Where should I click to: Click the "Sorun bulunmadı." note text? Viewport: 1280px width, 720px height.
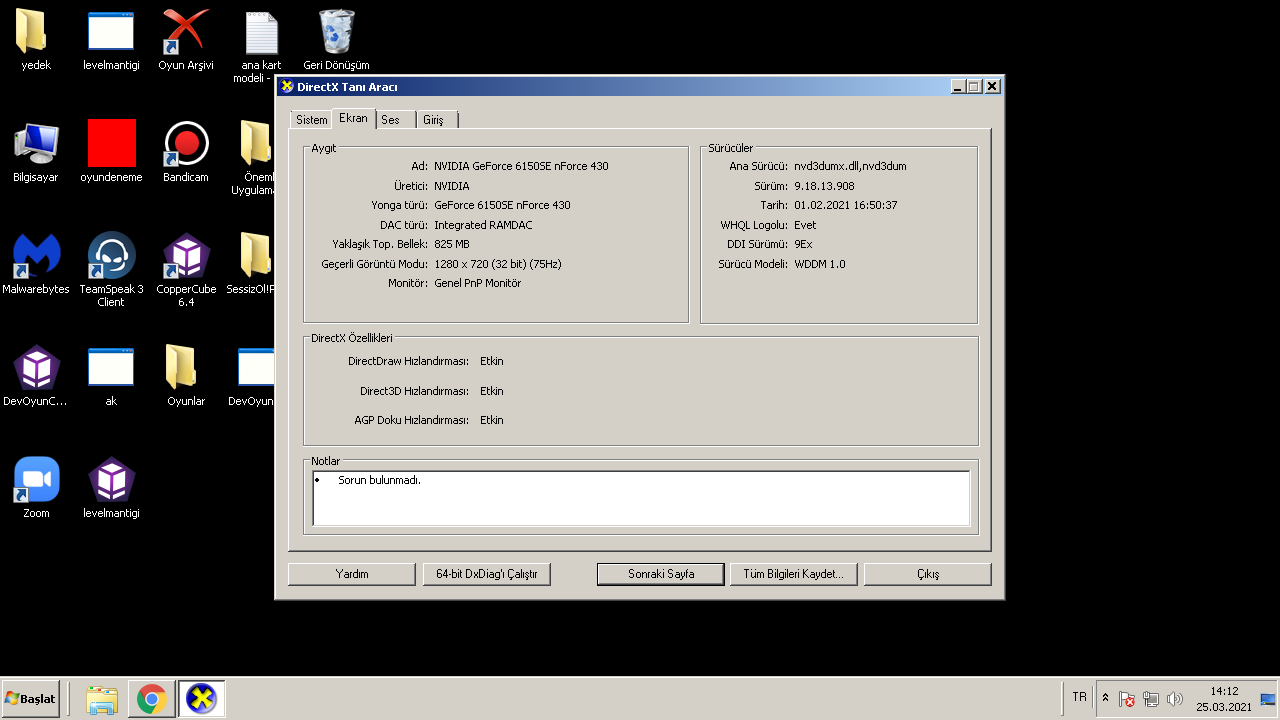pos(379,480)
